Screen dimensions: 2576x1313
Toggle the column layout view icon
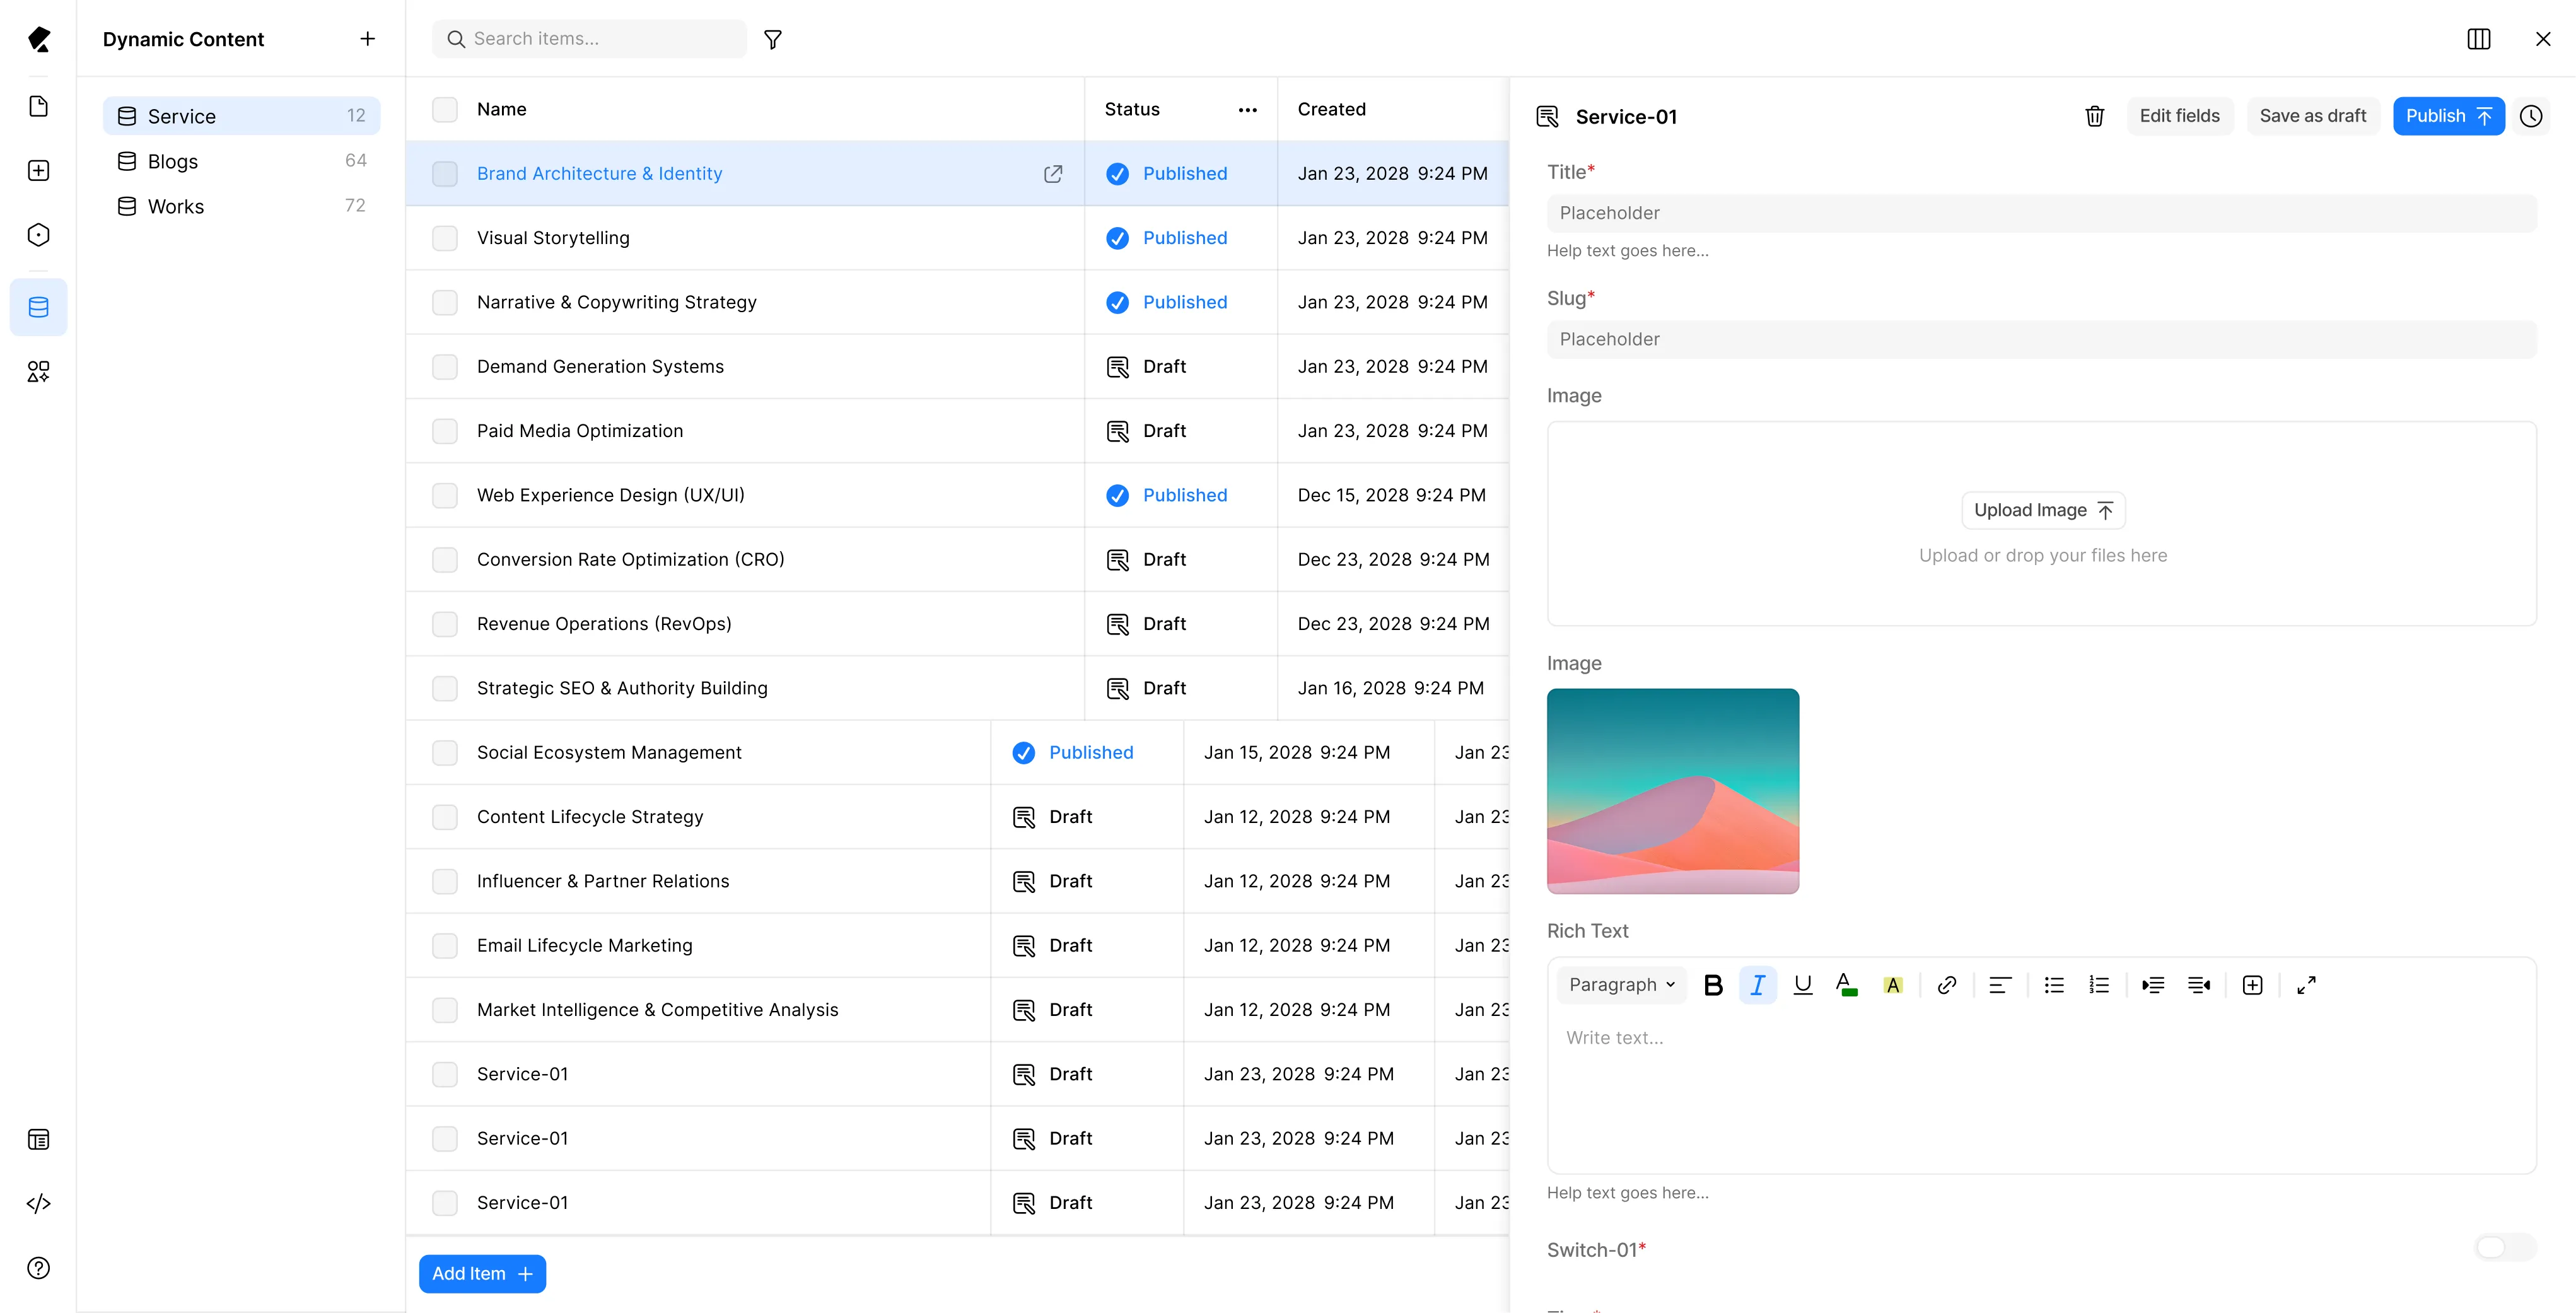click(2479, 39)
